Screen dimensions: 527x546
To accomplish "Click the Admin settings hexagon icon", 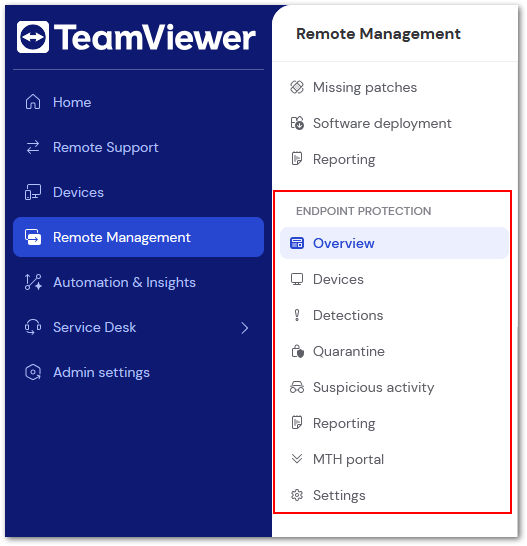I will coord(33,372).
